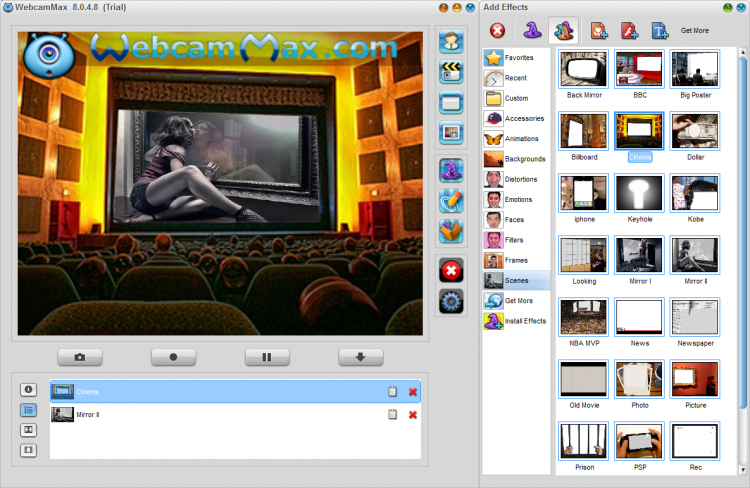The image size is (750, 488).
Task: Open the Frames category
Action: (516, 260)
